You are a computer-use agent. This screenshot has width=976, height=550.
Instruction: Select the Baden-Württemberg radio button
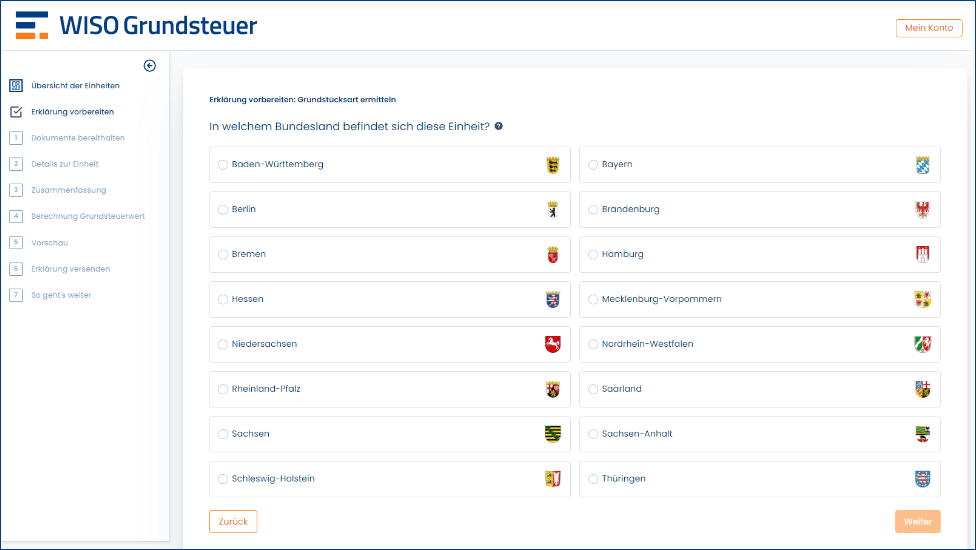[x=223, y=165]
